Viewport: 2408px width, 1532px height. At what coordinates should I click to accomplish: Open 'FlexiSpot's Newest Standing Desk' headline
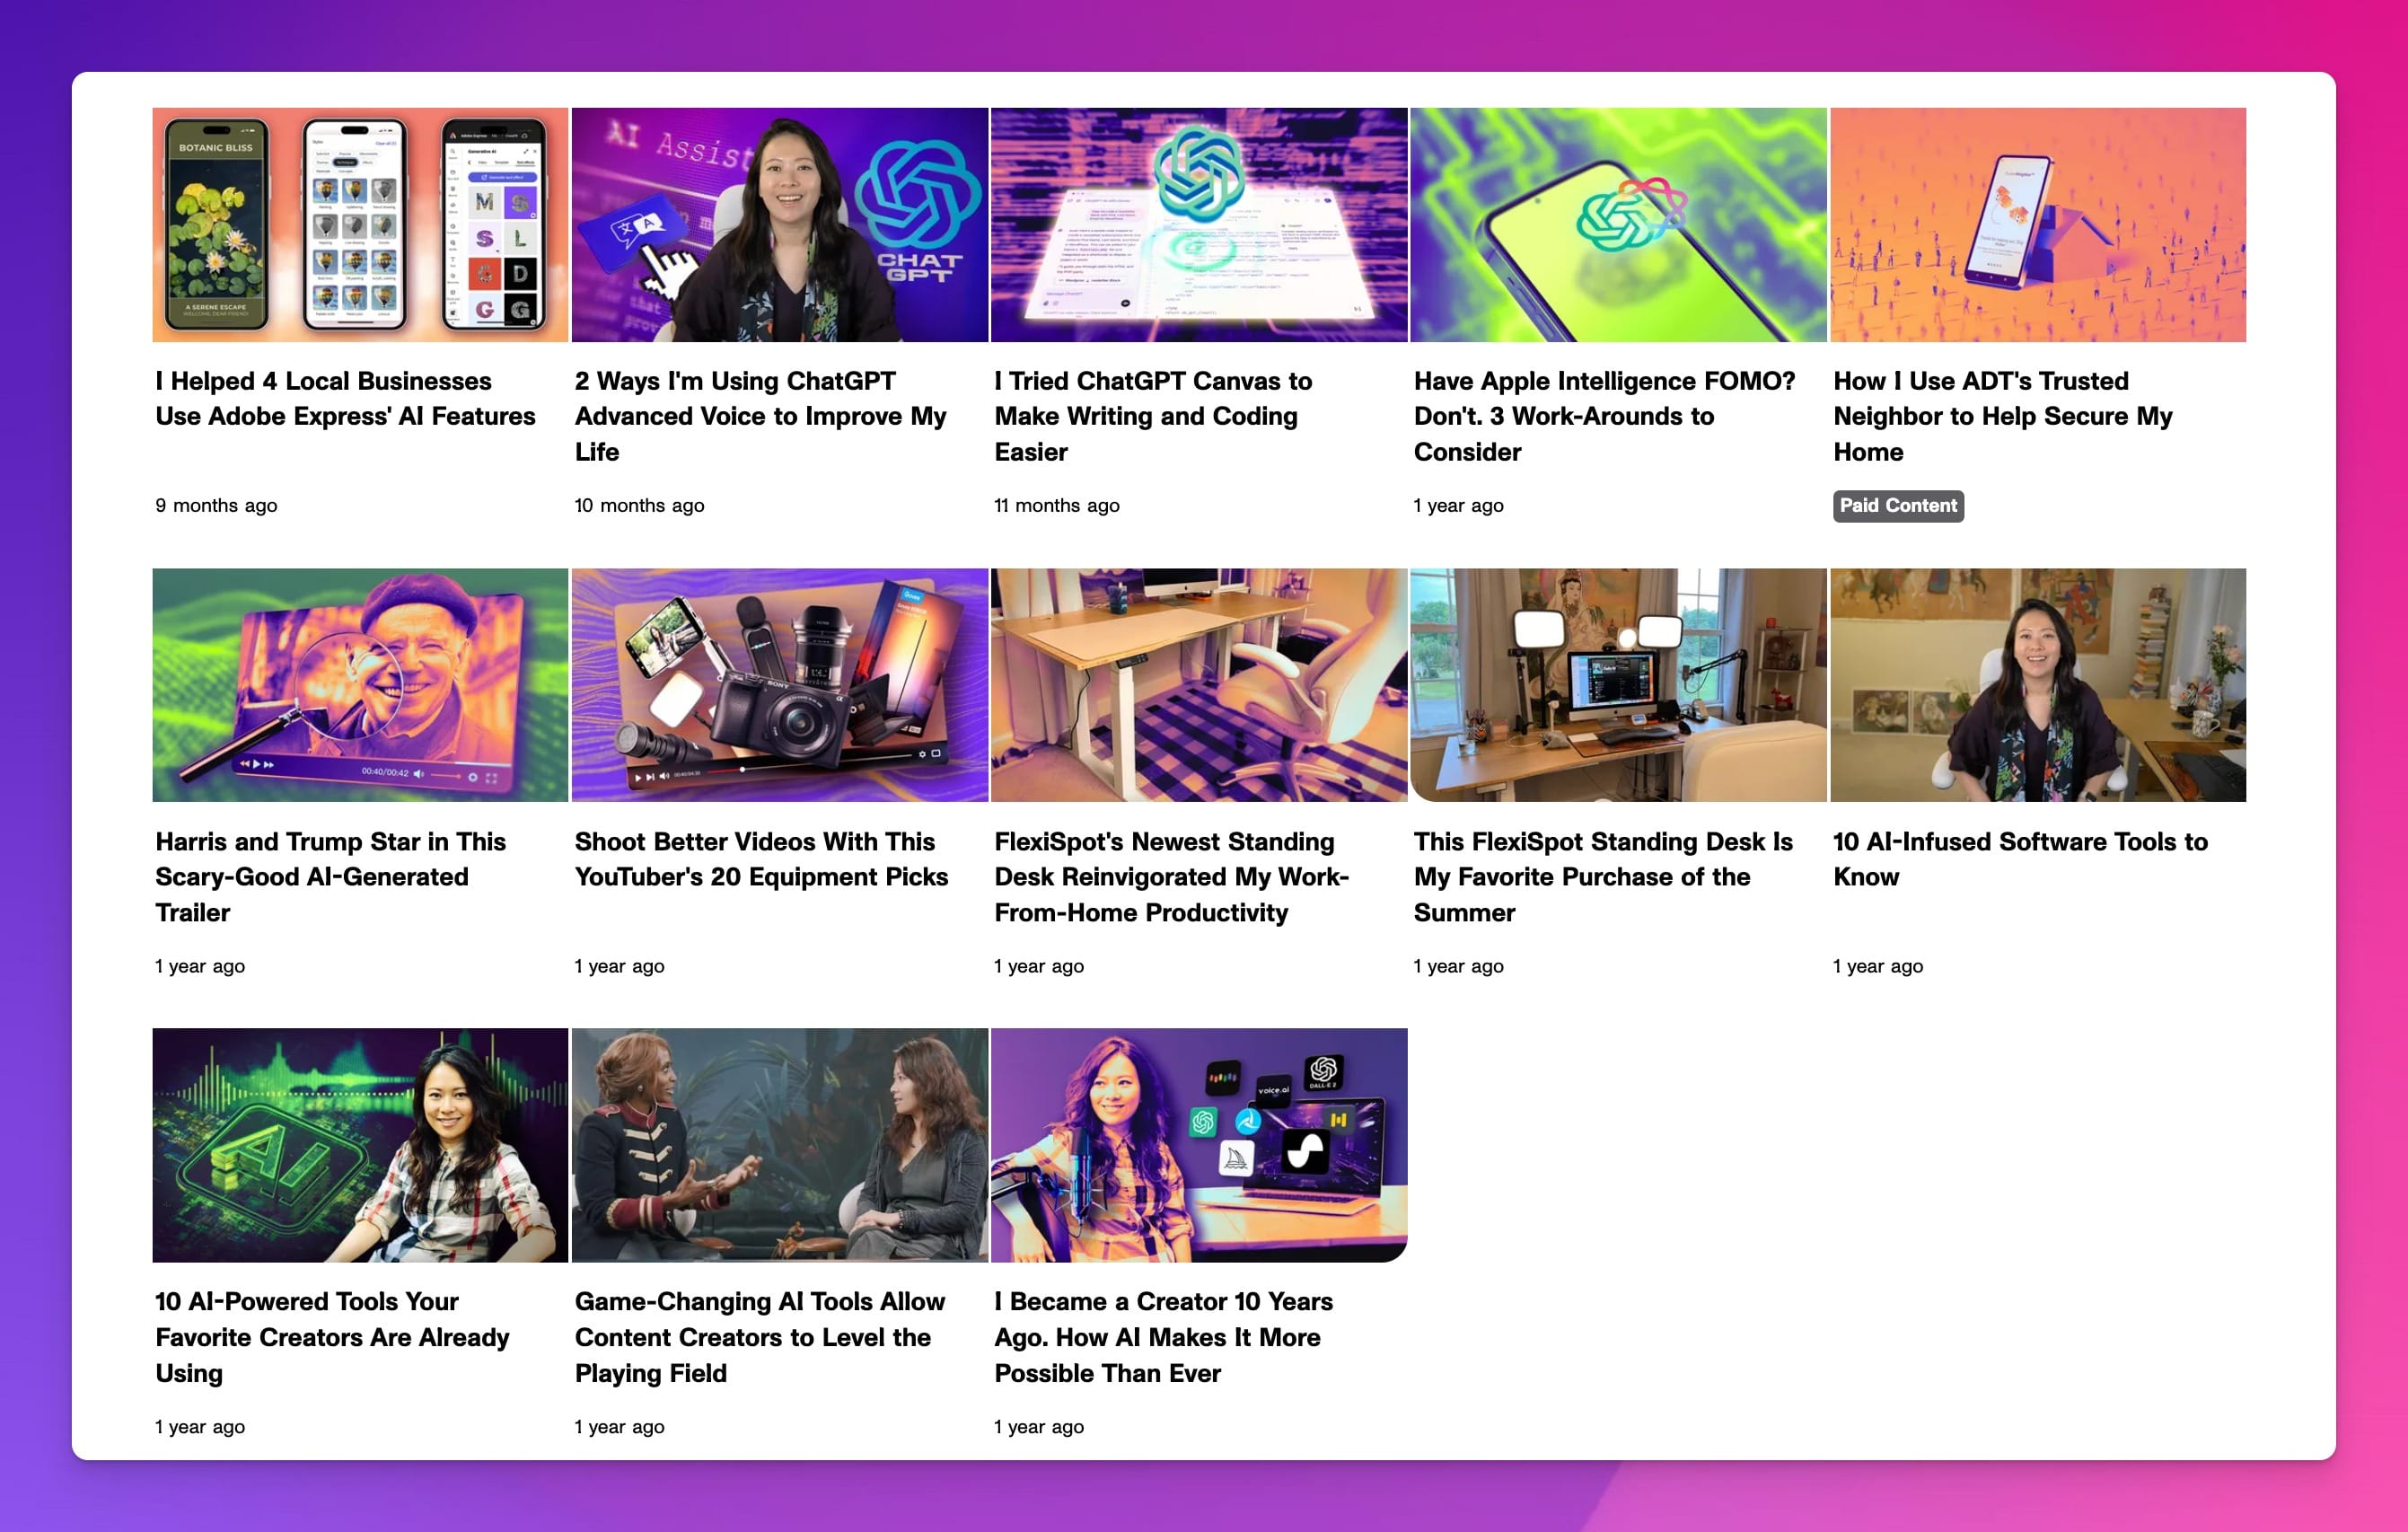tap(1171, 877)
